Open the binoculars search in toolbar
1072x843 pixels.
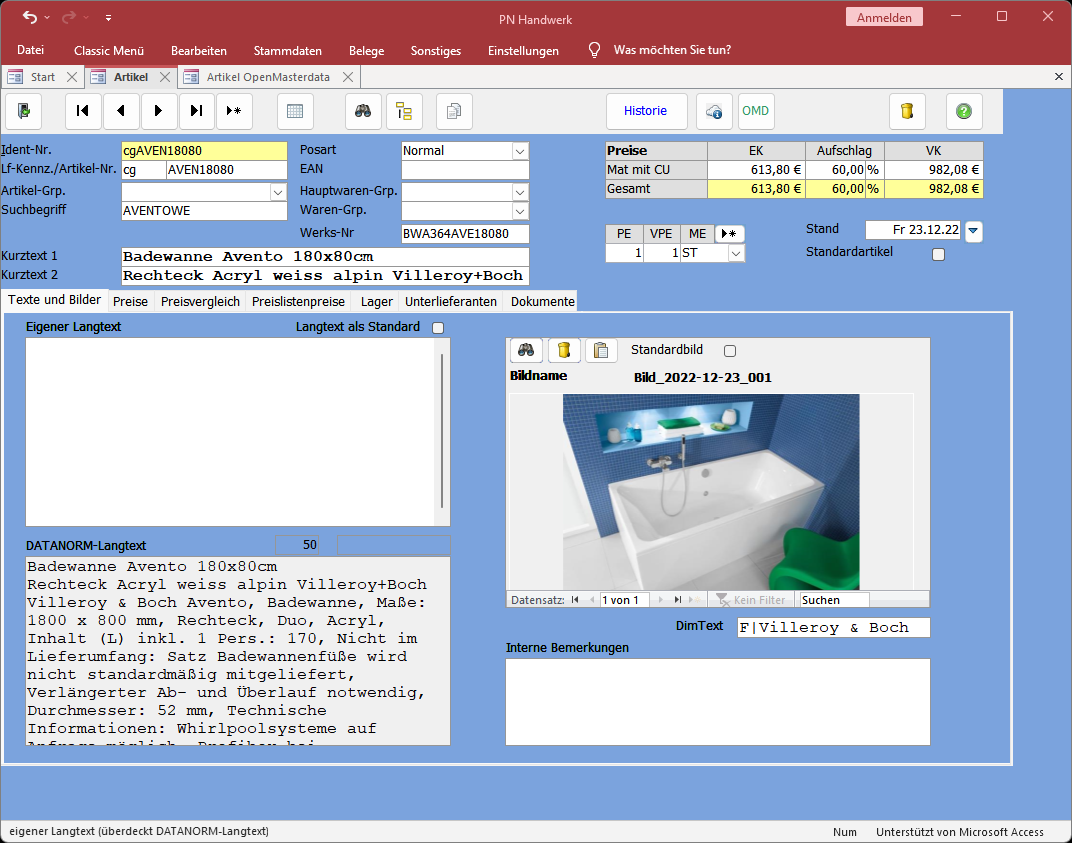tap(363, 111)
